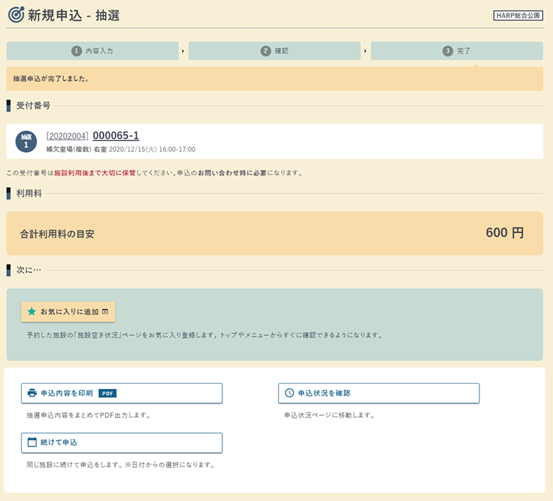
Task: Click the external window icon after お気に入りに追加
Action: [105, 311]
